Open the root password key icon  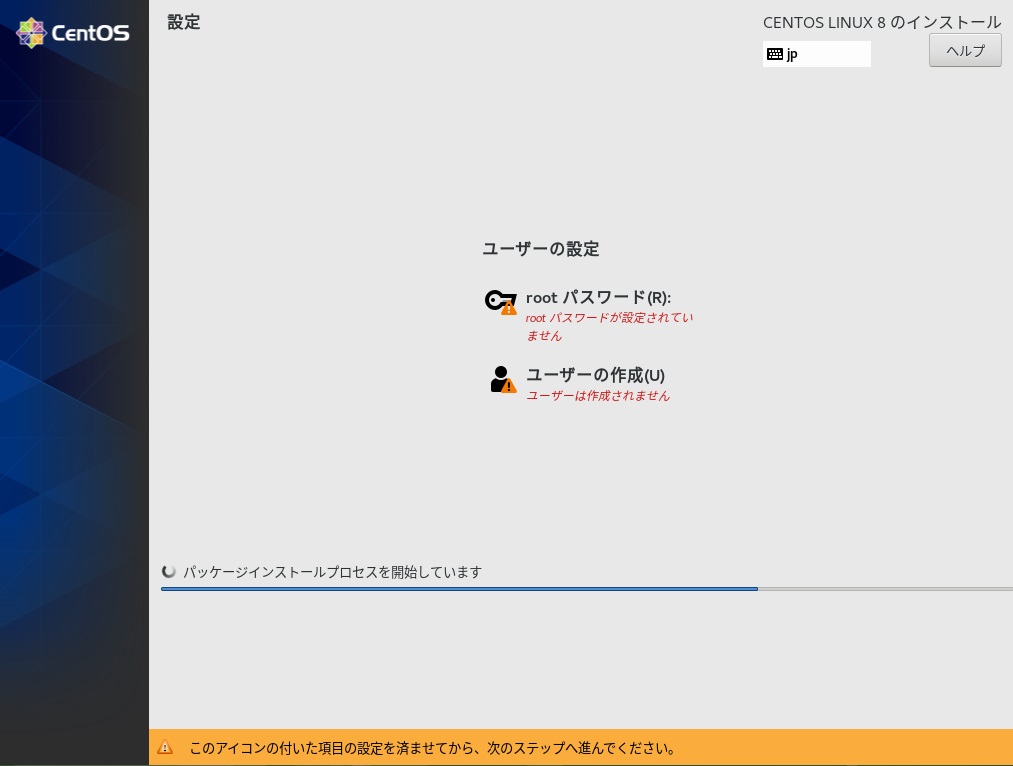pyautogui.click(x=501, y=302)
